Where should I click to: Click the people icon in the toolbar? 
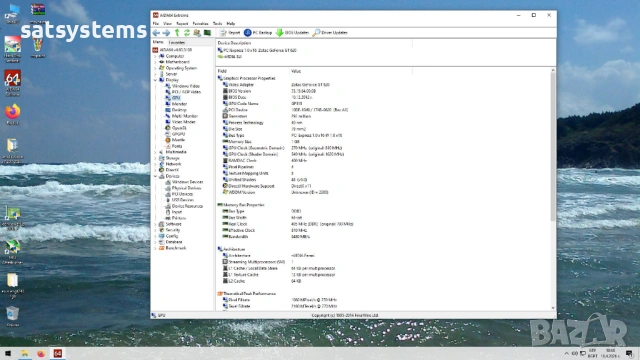tap(197, 33)
